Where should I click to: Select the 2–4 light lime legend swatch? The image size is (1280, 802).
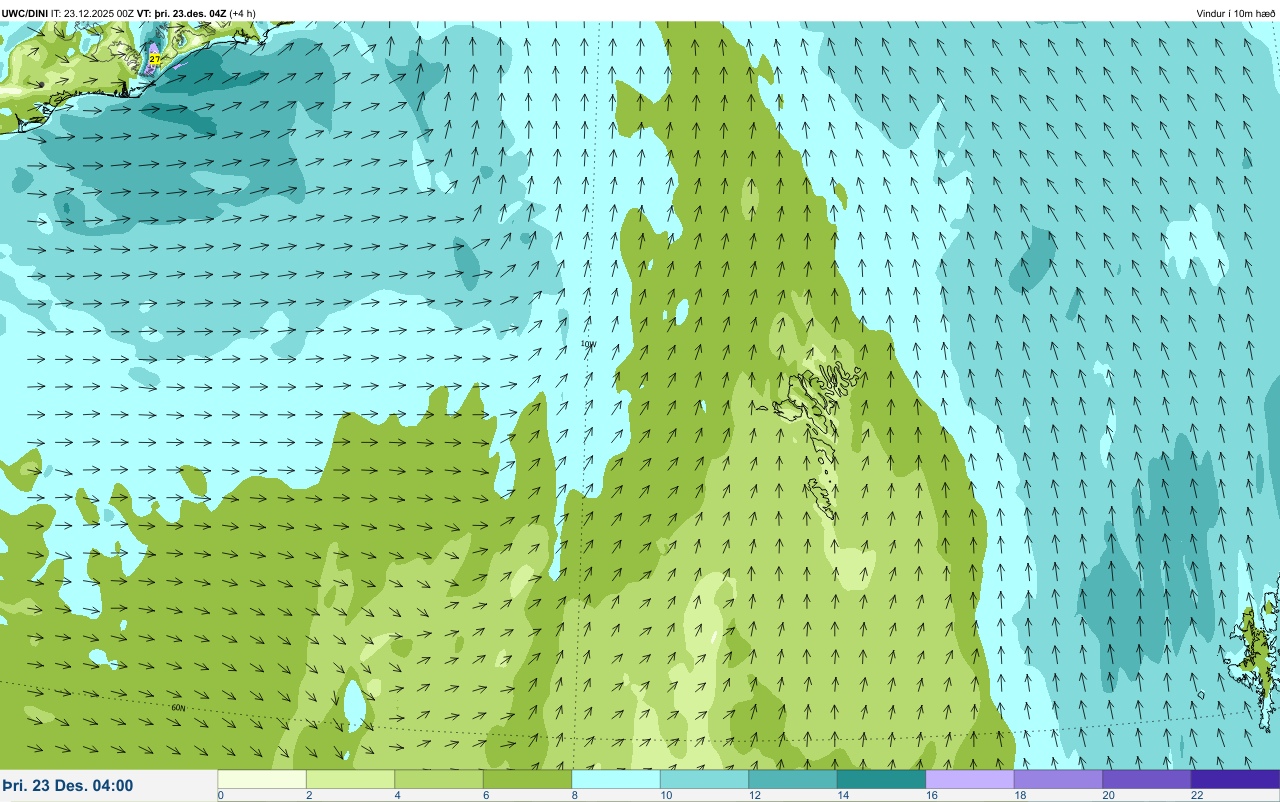coord(350,779)
